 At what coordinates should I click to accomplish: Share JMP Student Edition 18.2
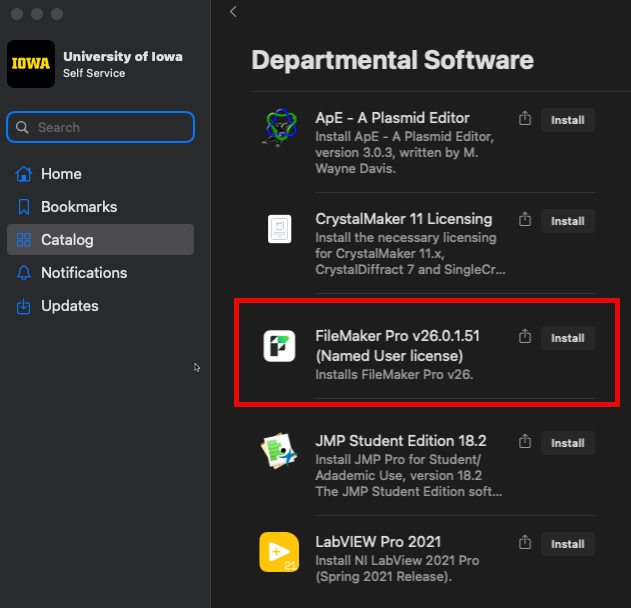525,441
